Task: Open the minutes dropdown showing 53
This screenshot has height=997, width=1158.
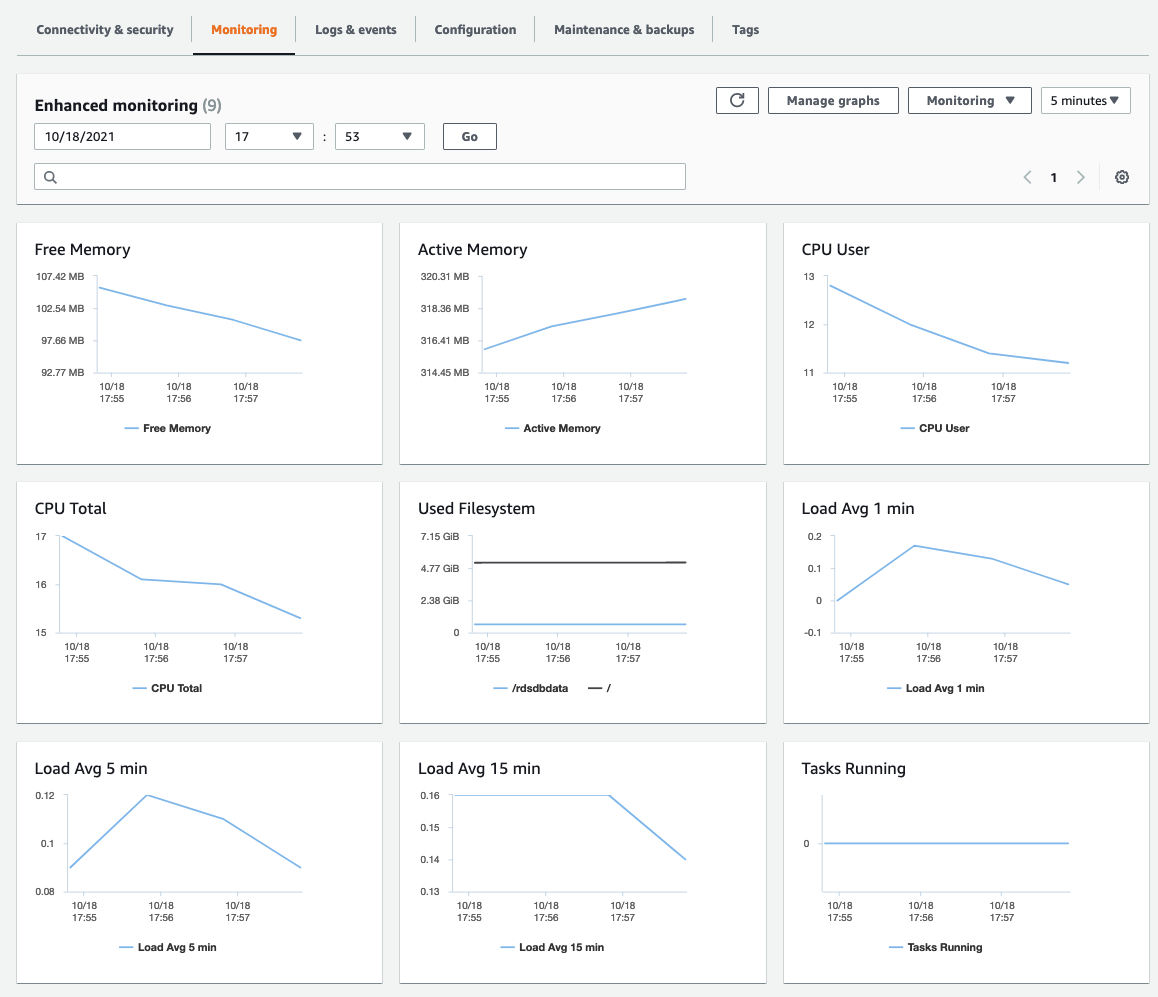Action: point(379,136)
